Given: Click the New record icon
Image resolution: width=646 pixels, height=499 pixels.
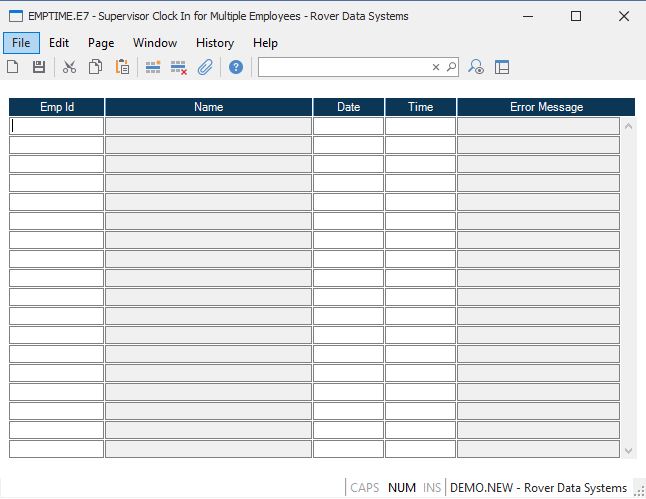Looking at the screenshot, I should click(13, 67).
